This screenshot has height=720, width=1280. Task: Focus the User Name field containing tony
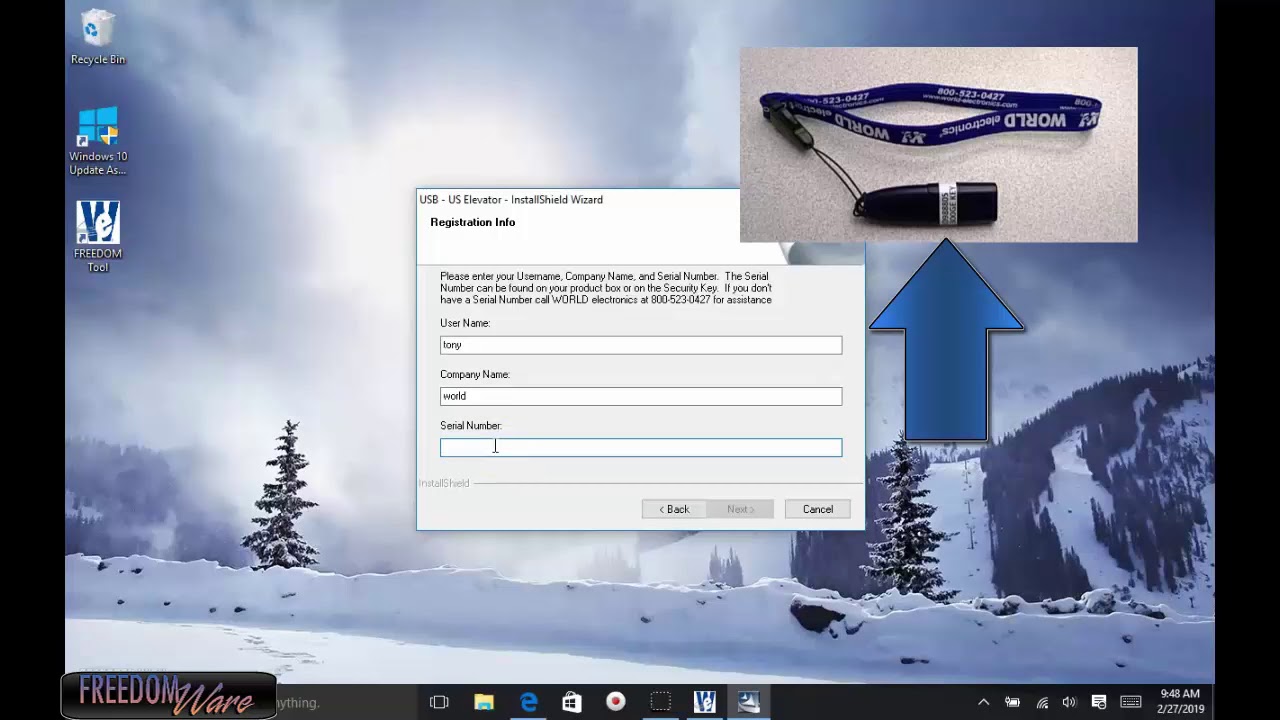point(641,345)
